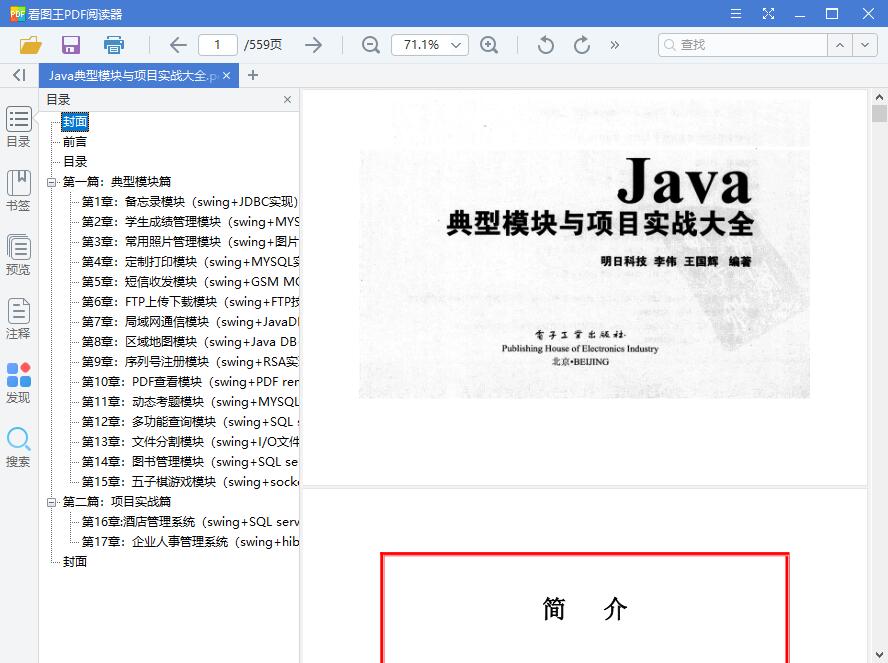Screen dimensions: 888x663
Task: Open 第13章：文件分割模块 entry
Action: pyautogui.click(x=190, y=442)
